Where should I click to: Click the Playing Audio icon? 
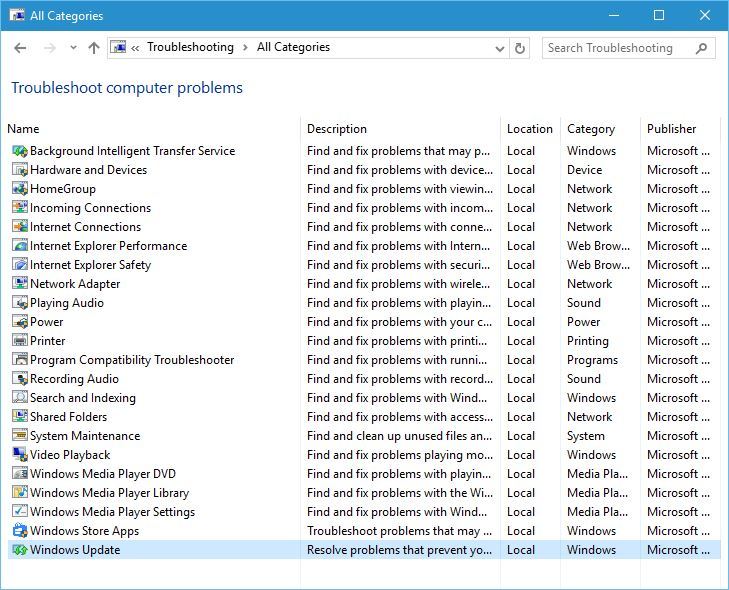(x=20, y=303)
